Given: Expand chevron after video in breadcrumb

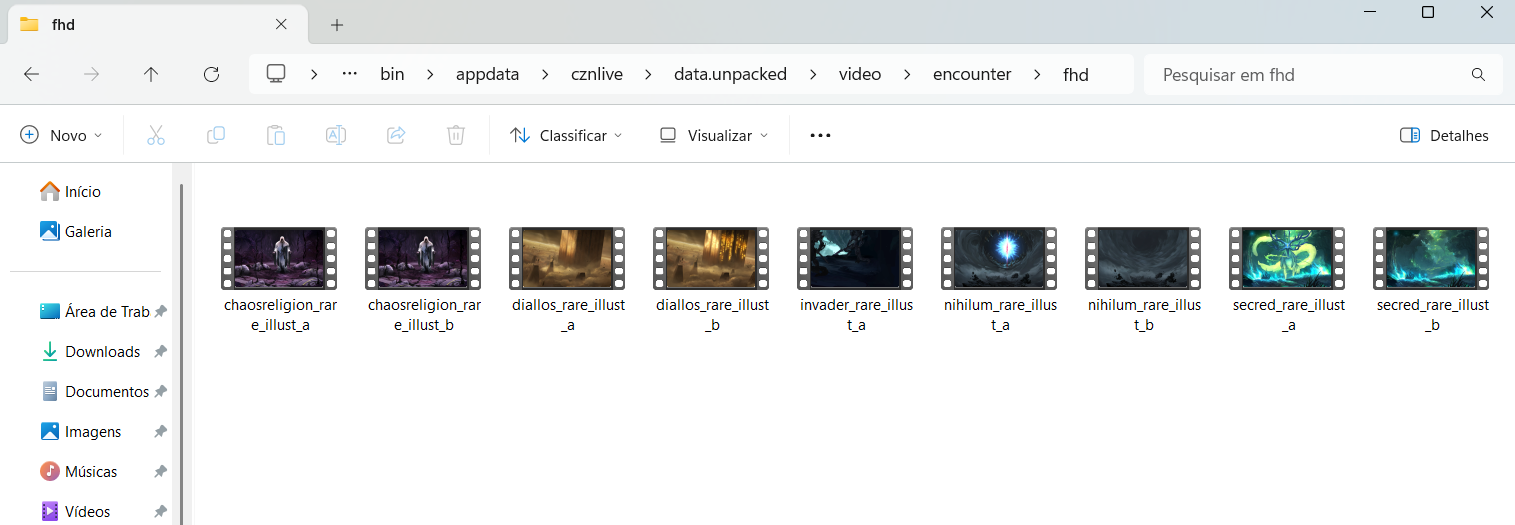Looking at the screenshot, I should click(x=907, y=74).
